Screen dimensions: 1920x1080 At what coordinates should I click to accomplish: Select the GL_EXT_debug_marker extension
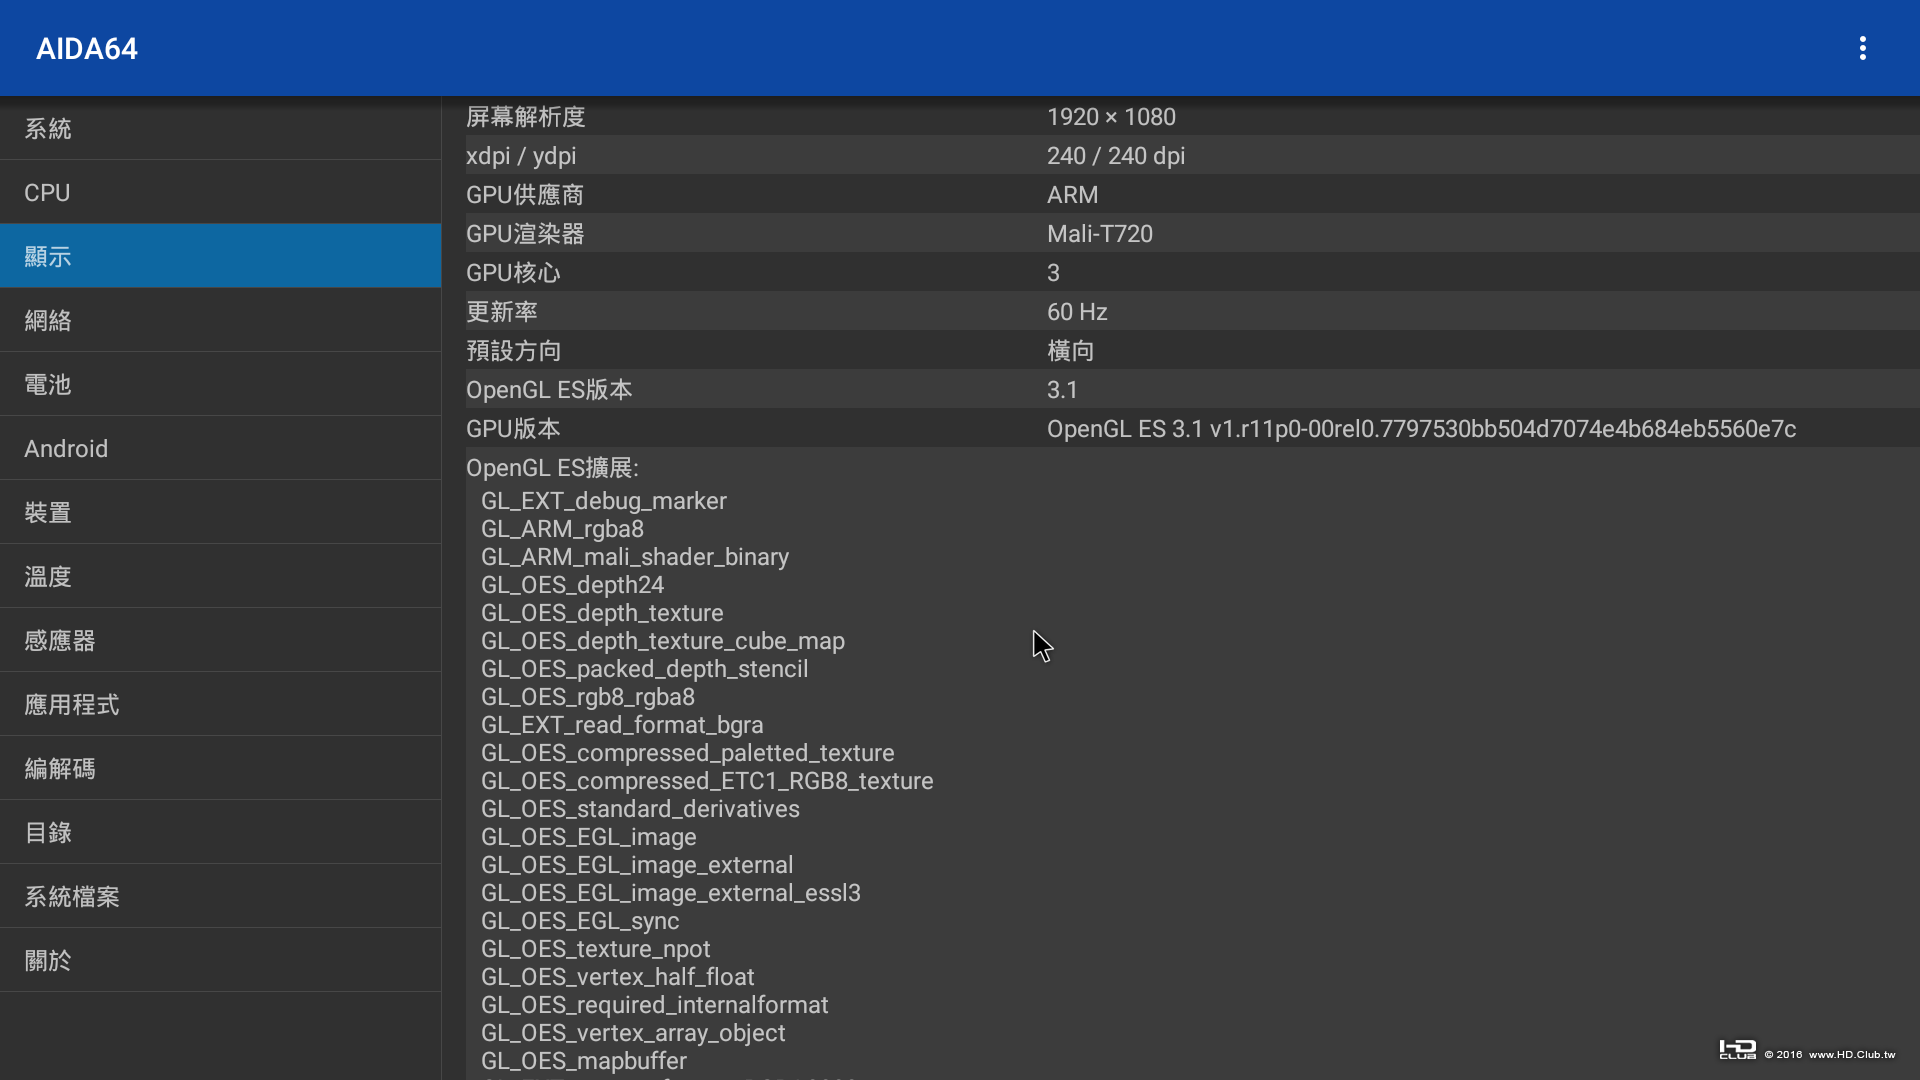604,501
